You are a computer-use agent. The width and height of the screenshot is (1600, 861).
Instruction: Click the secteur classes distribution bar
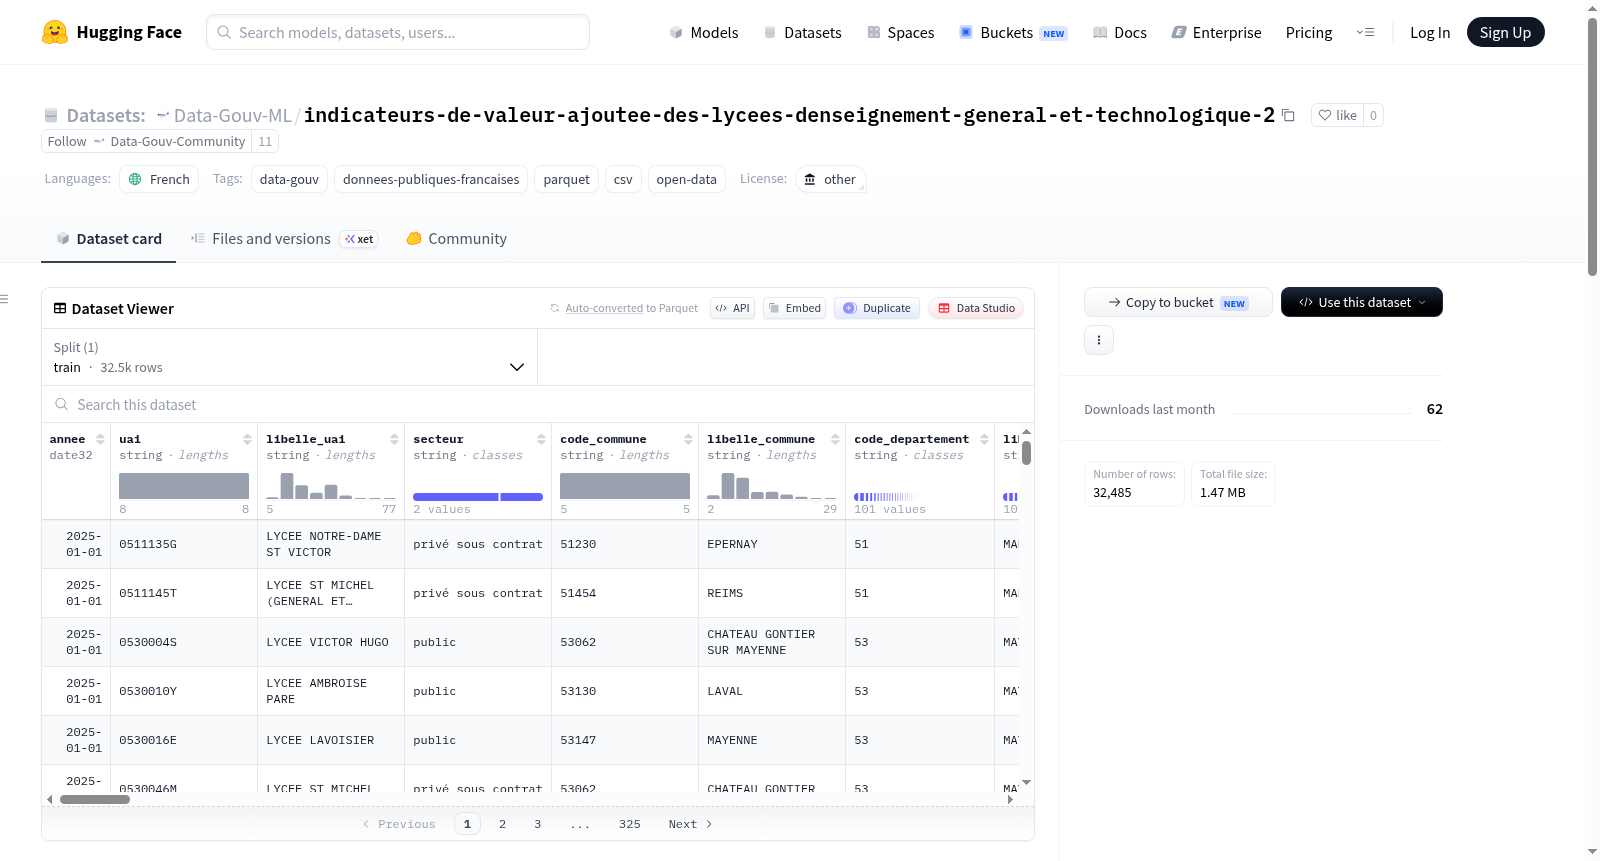(x=478, y=497)
